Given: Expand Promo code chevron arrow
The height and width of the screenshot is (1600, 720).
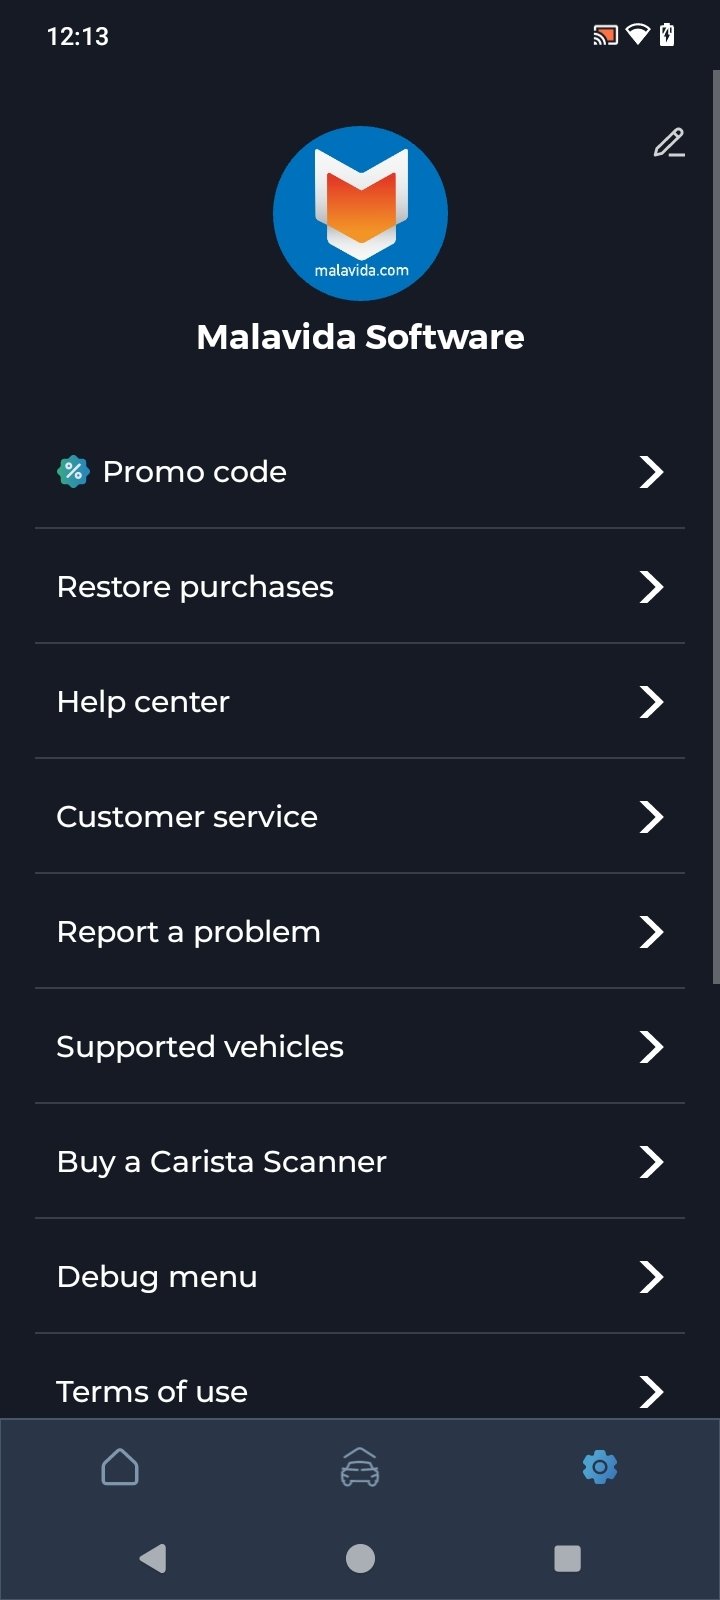Looking at the screenshot, I should (x=651, y=472).
